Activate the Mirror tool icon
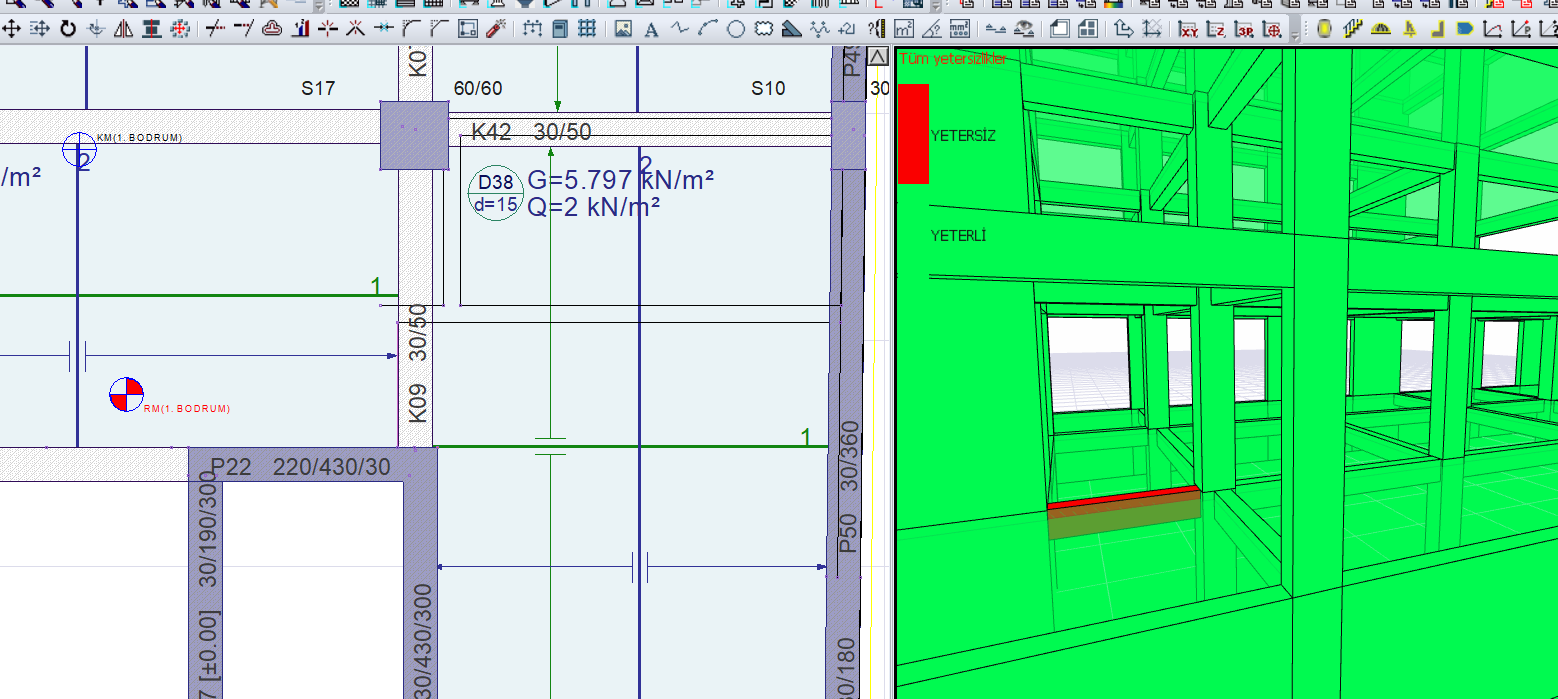The height and width of the screenshot is (699, 1558). [124, 29]
